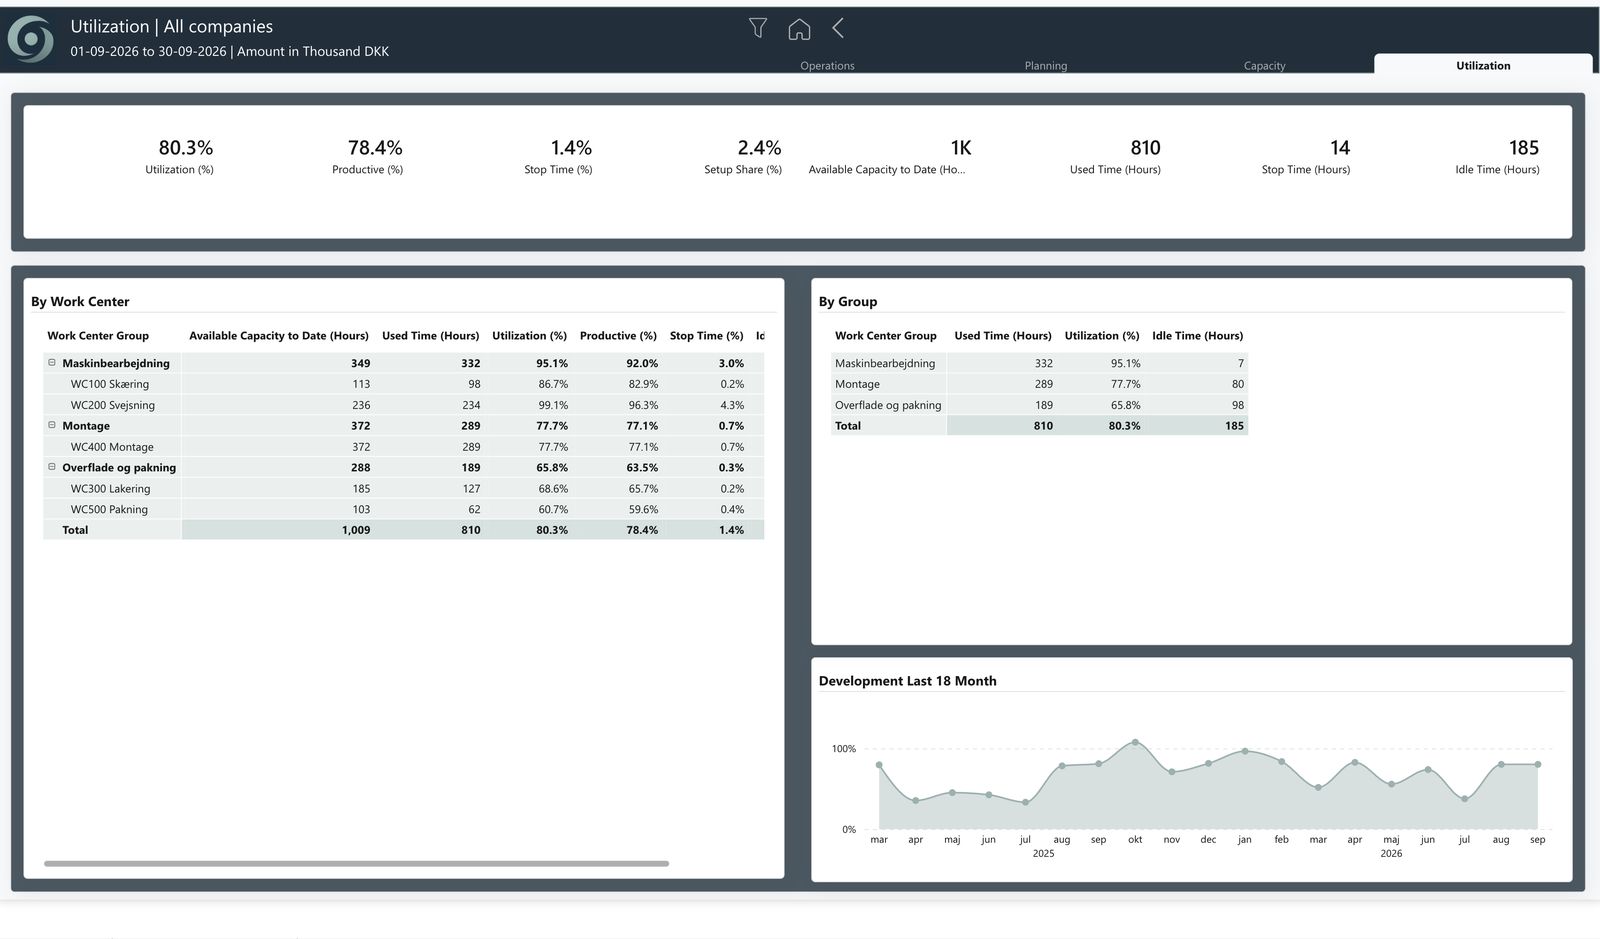
Task: Click the 14 Stop Time Hours KPI
Action: tap(1306, 156)
